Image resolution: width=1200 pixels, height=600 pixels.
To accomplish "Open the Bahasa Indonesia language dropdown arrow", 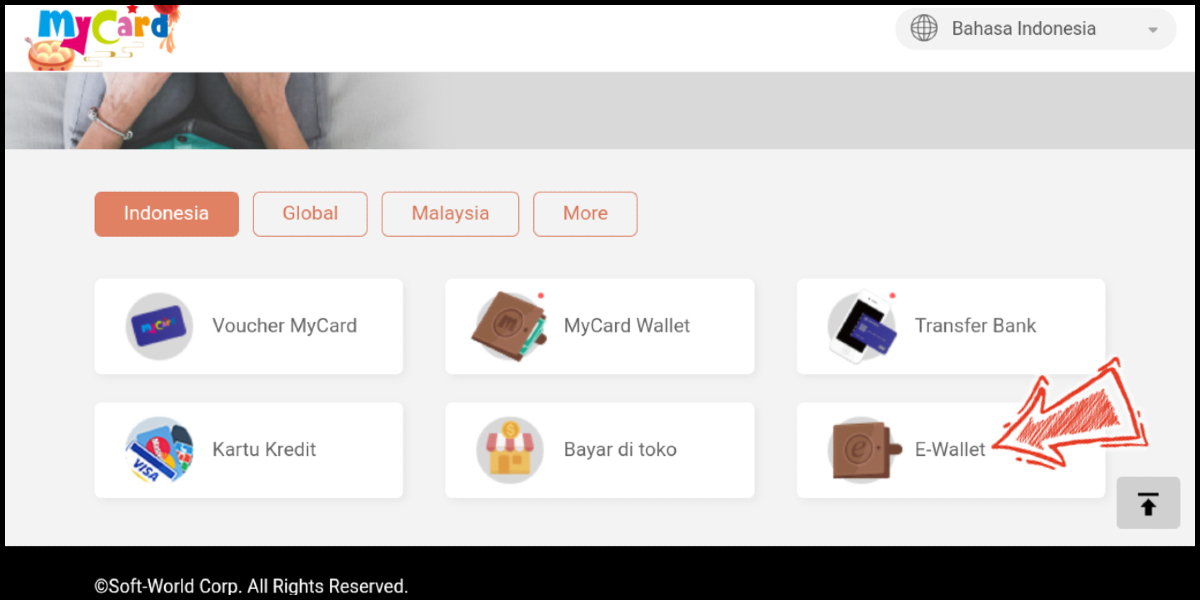I will click(x=1153, y=30).
